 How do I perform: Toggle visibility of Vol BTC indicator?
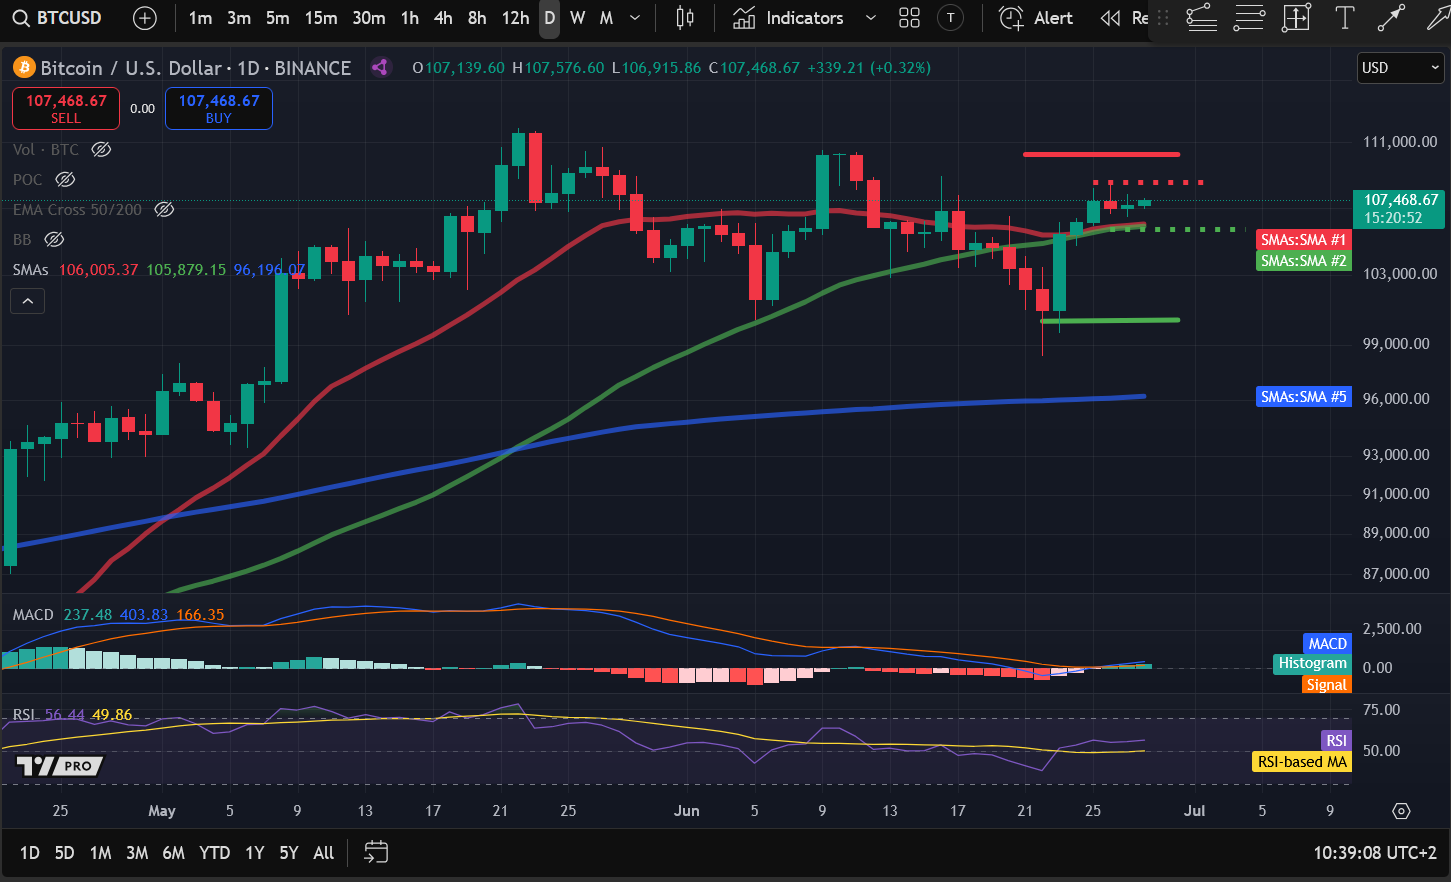pyautogui.click(x=101, y=149)
